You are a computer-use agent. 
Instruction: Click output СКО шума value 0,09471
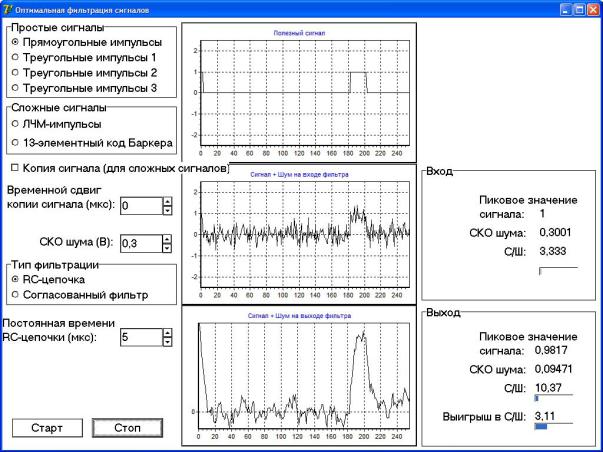[553, 369]
